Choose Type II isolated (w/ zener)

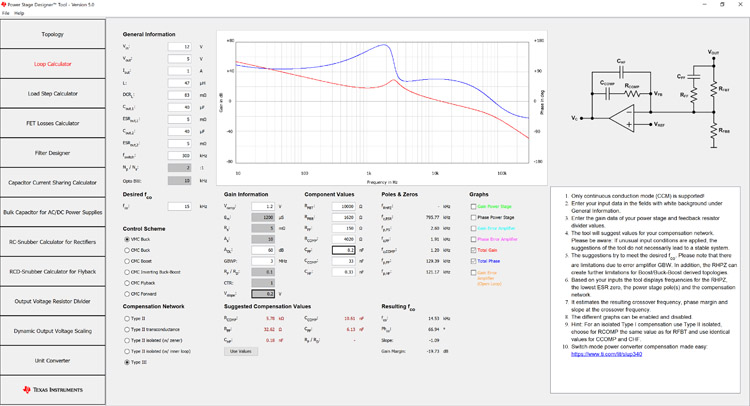pos(127,340)
